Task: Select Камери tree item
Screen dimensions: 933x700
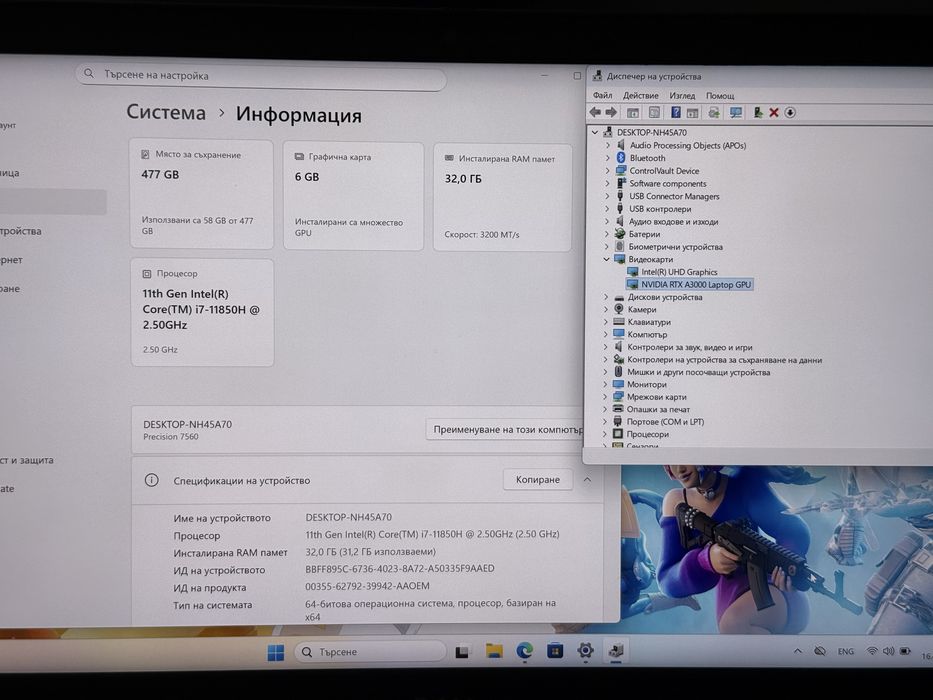Action: 641,309
